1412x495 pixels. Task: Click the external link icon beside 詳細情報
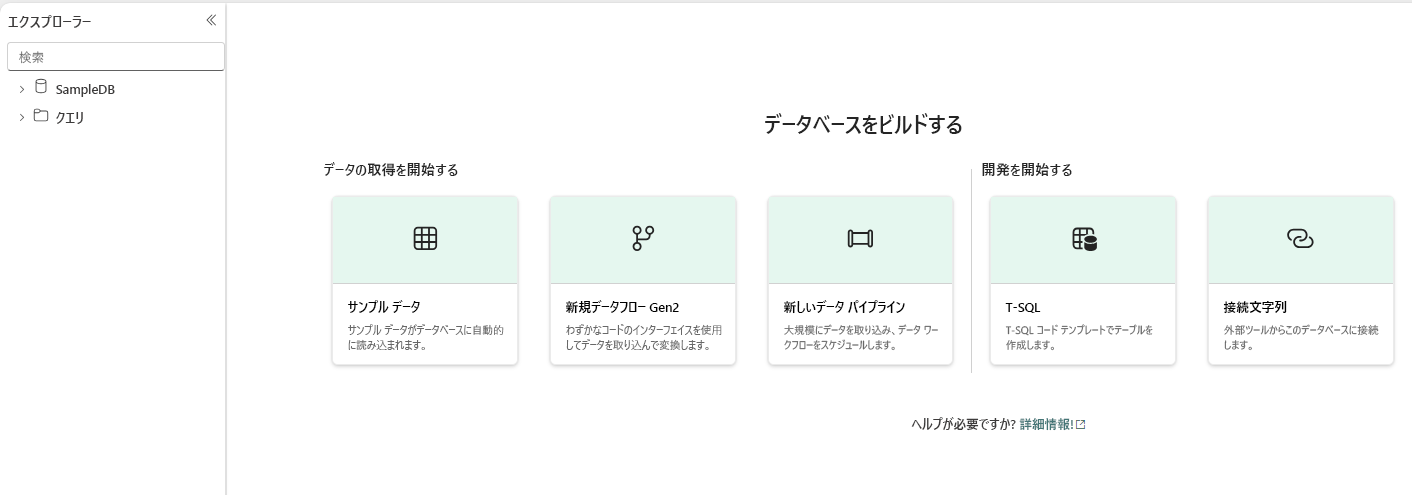(x=1081, y=425)
